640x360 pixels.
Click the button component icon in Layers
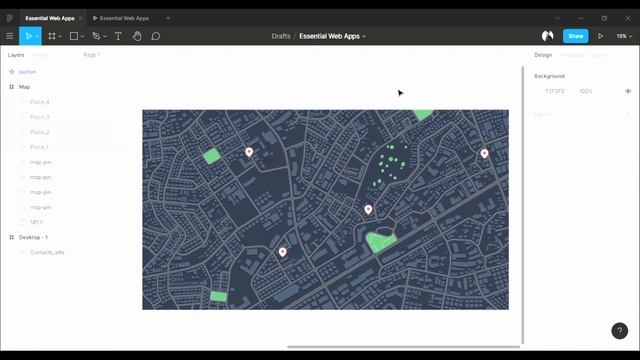pyautogui.click(x=11, y=72)
